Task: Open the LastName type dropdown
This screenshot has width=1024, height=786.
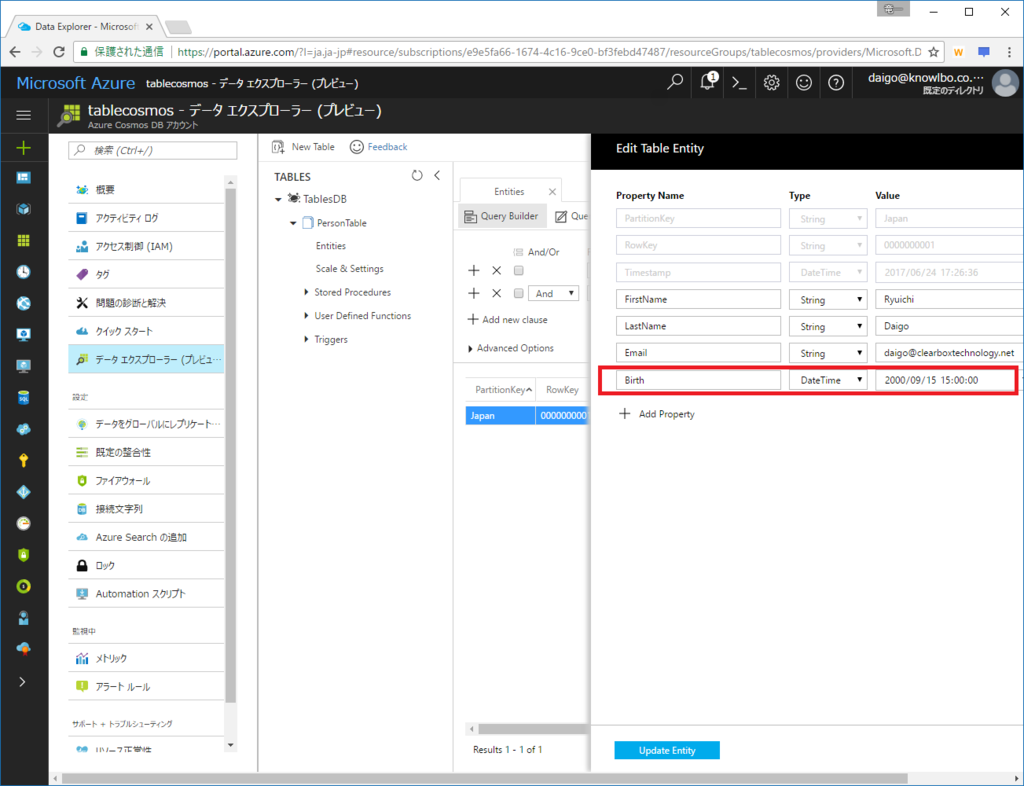Action: (828, 326)
